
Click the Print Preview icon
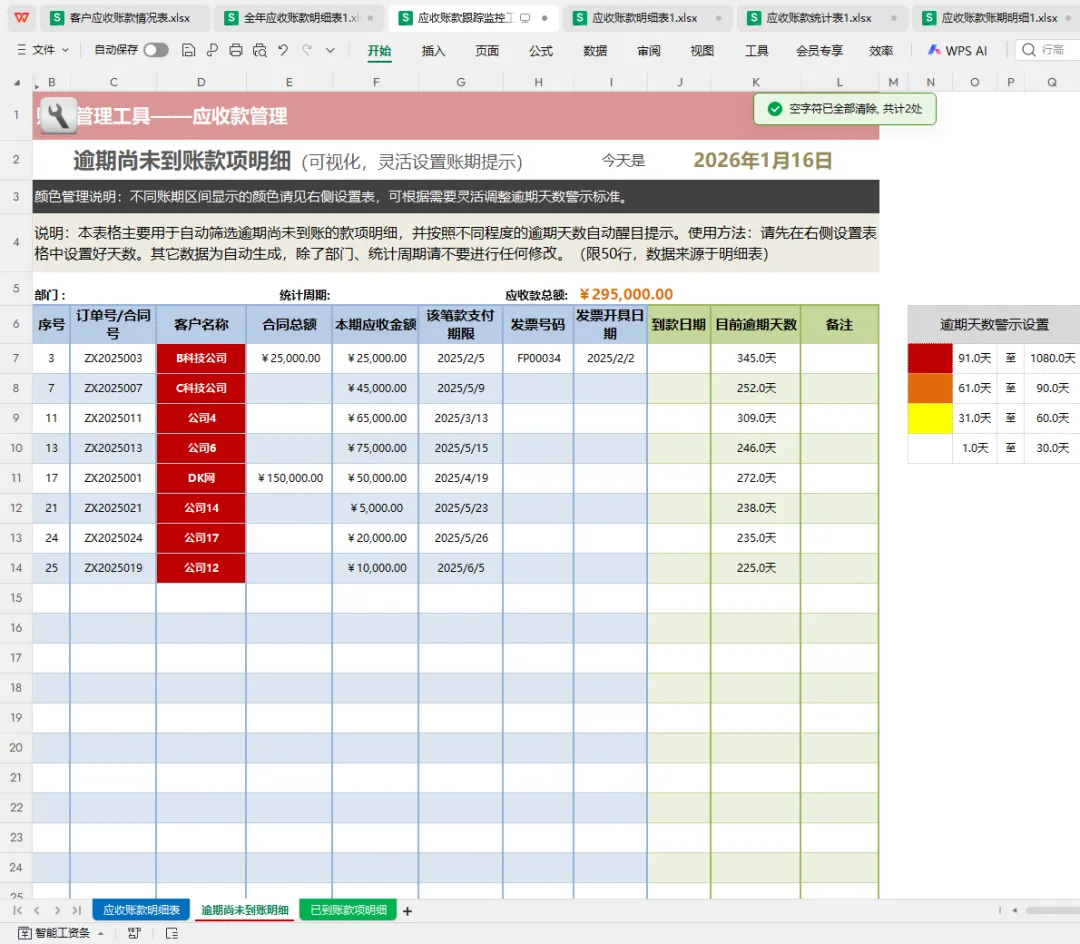(260, 50)
